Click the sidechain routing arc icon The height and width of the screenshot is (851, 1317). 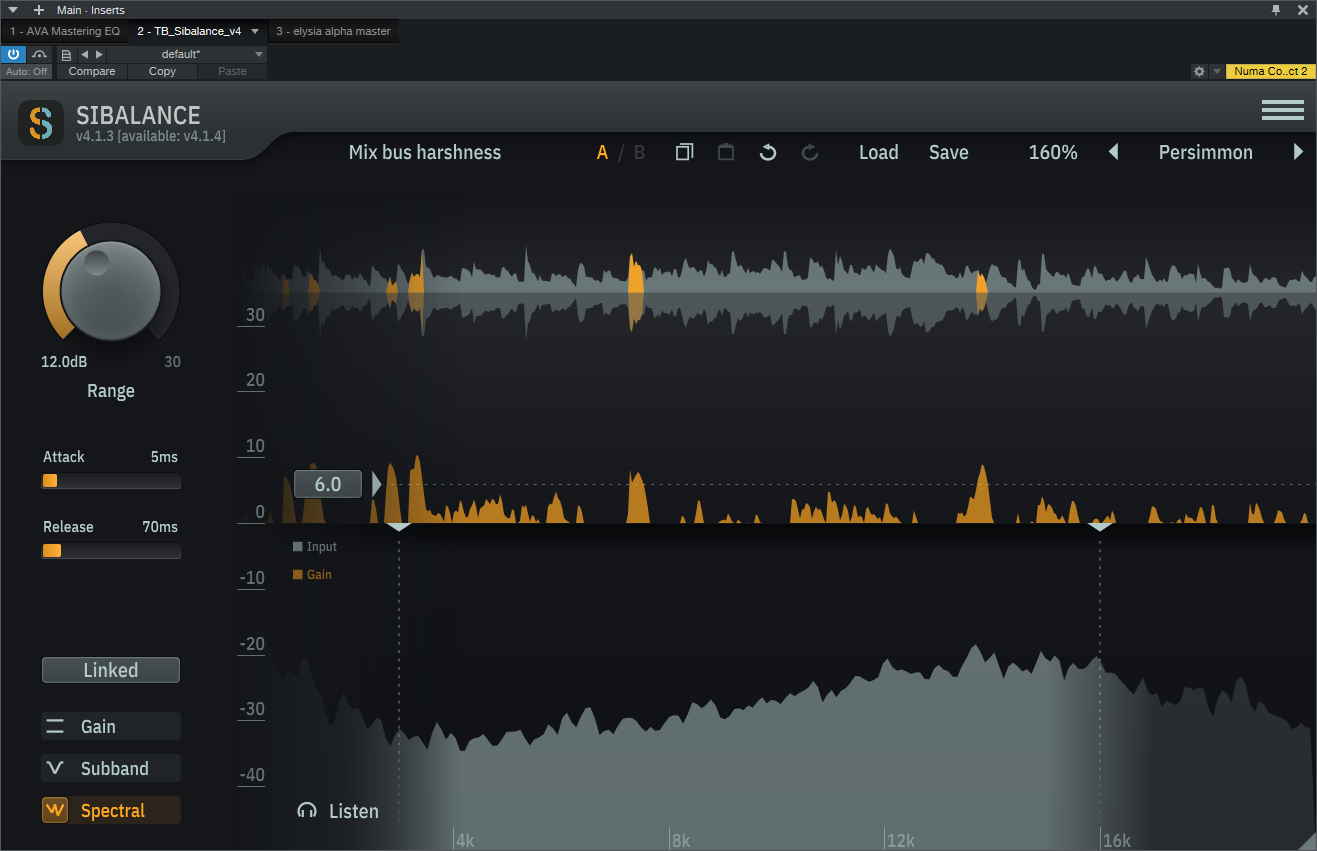[40, 54]
